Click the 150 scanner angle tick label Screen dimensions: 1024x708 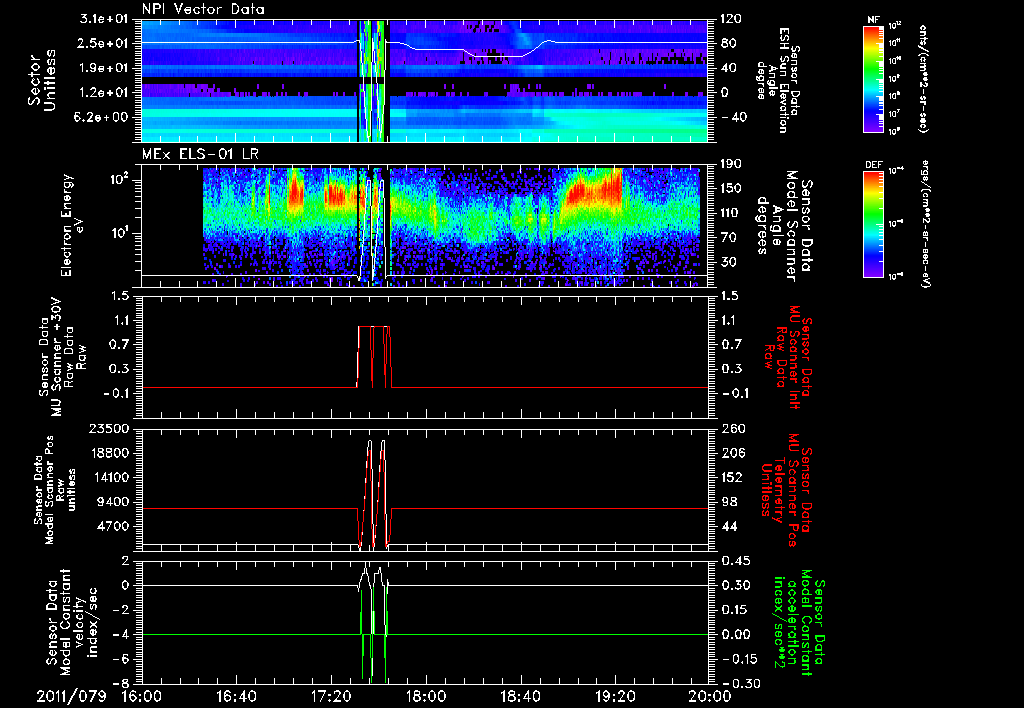[x=731, y=189]
